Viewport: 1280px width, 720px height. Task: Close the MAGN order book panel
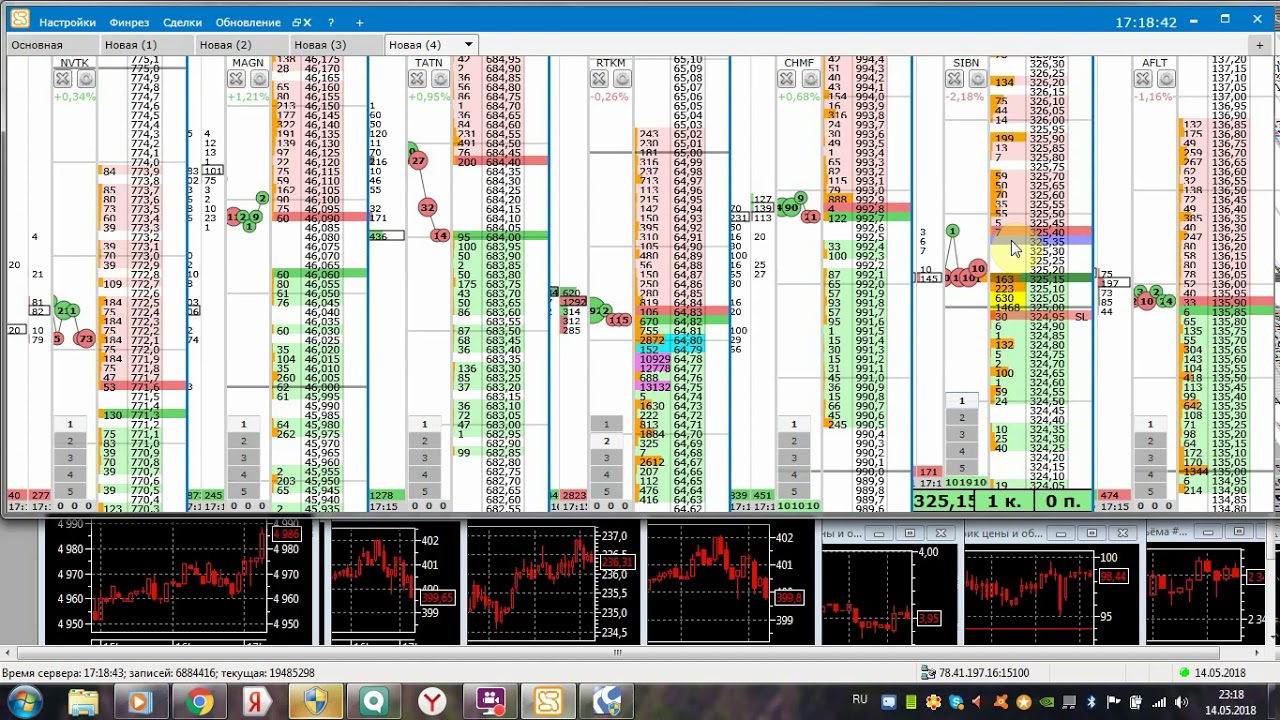[x=237, y=79]
